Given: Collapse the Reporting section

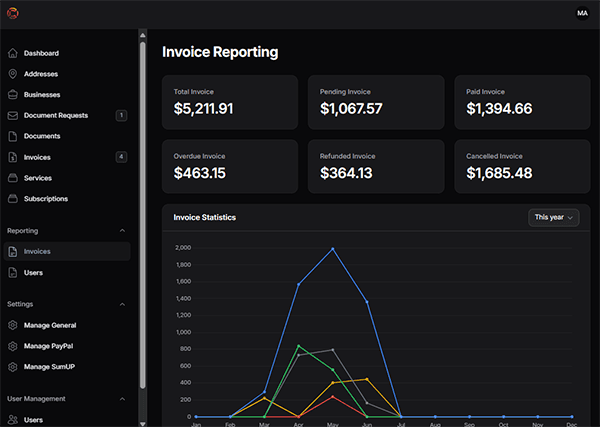Looking at the screenshot, I should coord(122,231).
